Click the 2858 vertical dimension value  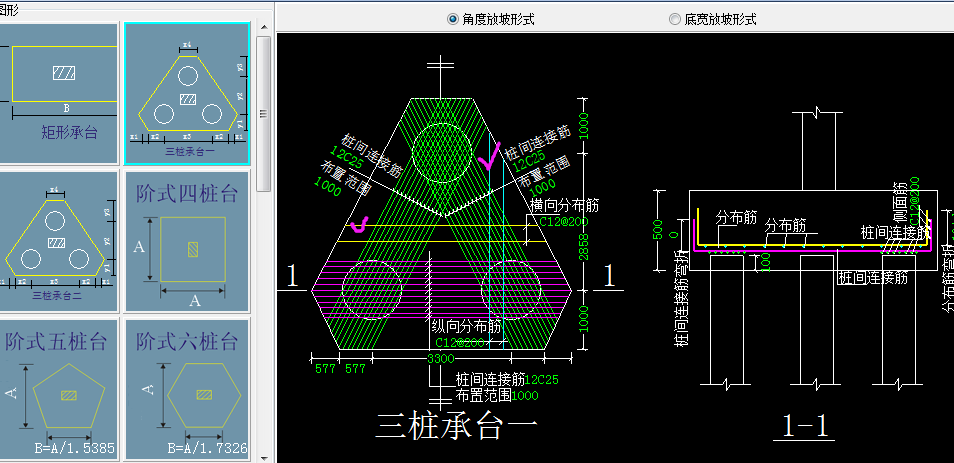tap(584, 245)
